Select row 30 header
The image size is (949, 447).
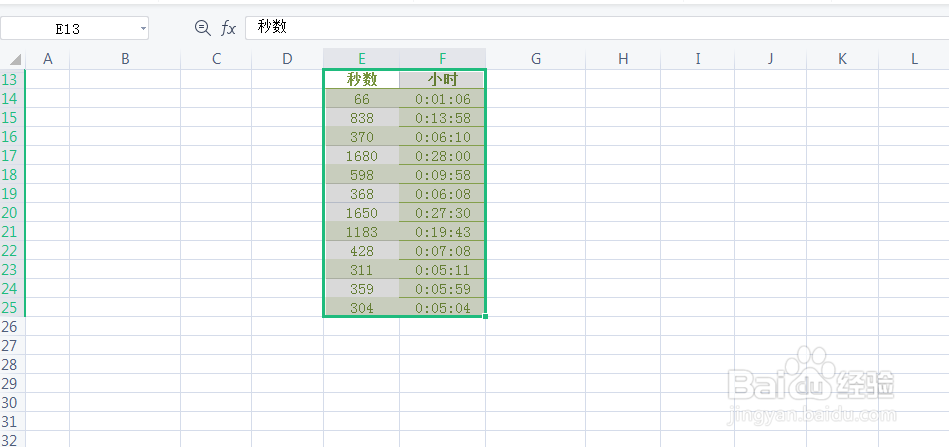(x=12, y=402)
